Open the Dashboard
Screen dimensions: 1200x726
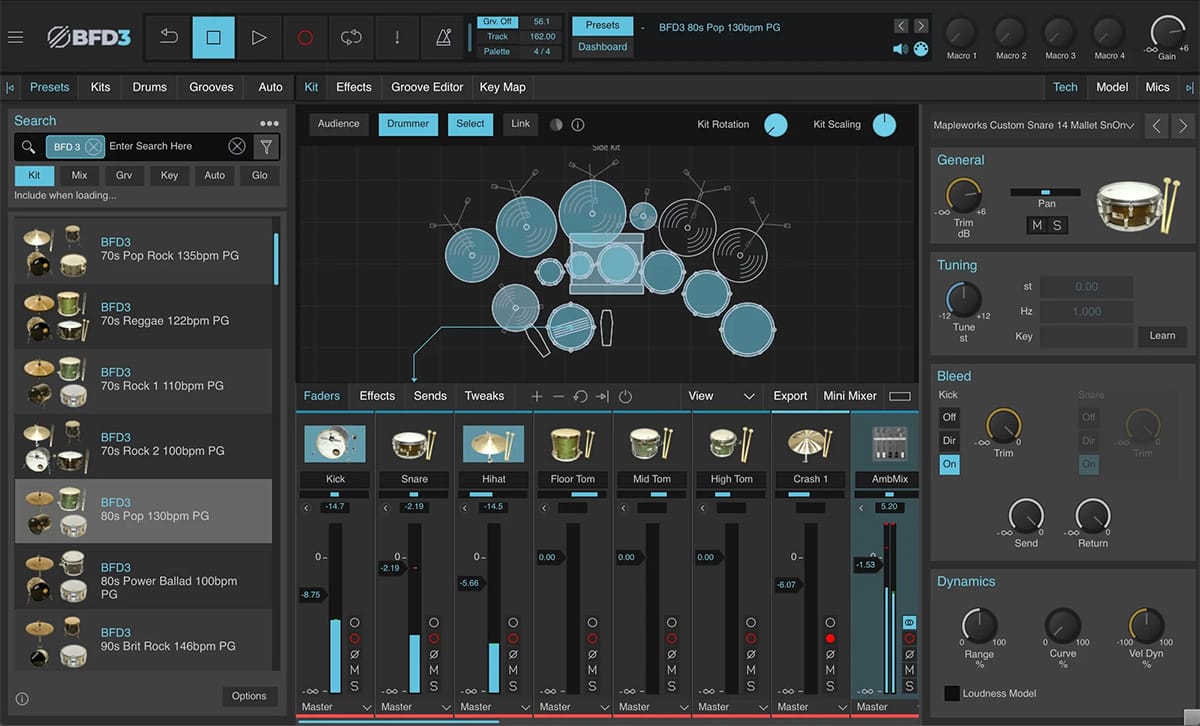pyautogui.click(x=602, y=45)
